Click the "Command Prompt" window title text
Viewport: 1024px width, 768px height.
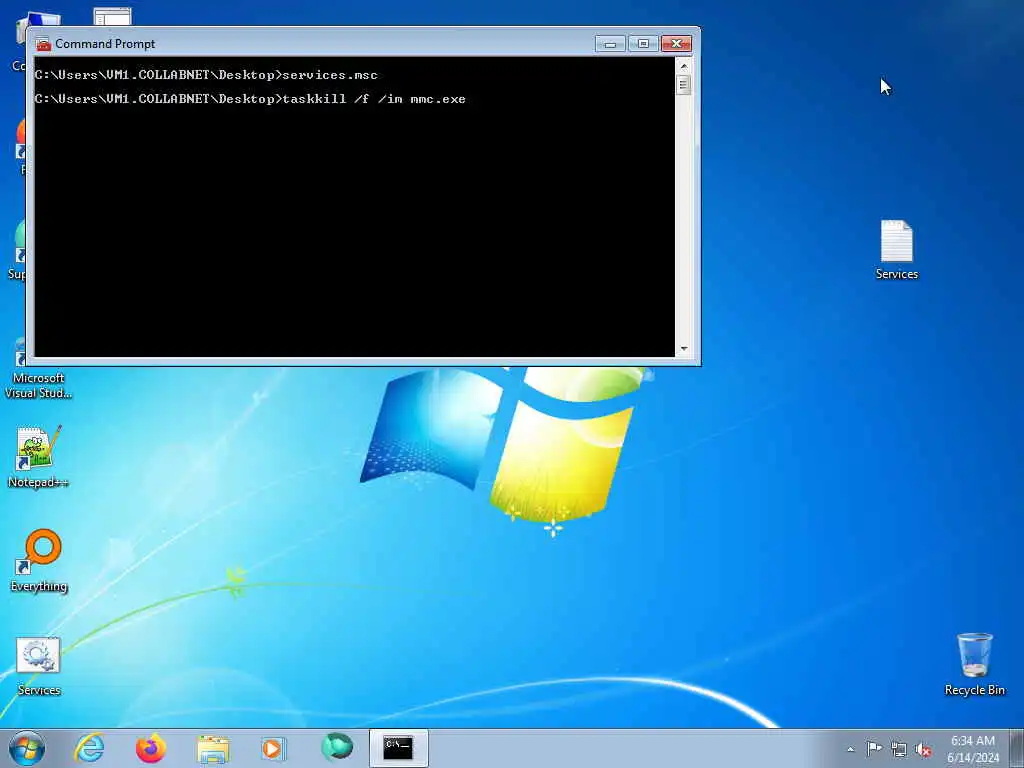(x=105, y=44)
